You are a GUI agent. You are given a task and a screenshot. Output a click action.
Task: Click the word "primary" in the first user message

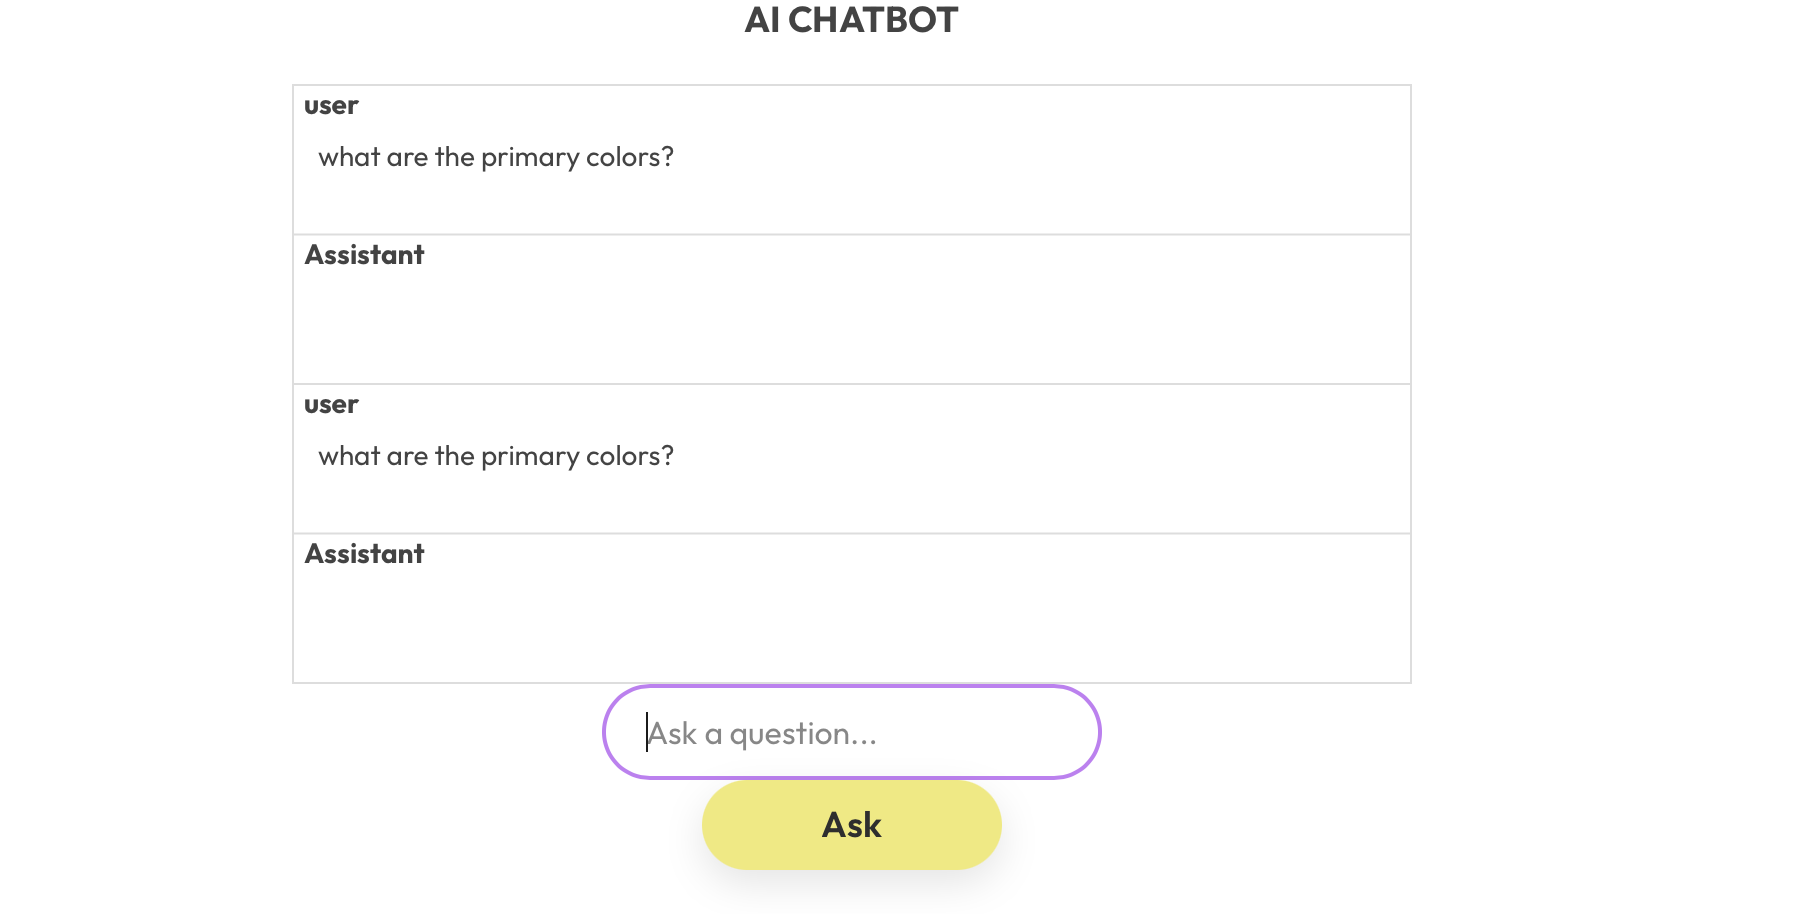pyautogui.click(x=530, y=157)
